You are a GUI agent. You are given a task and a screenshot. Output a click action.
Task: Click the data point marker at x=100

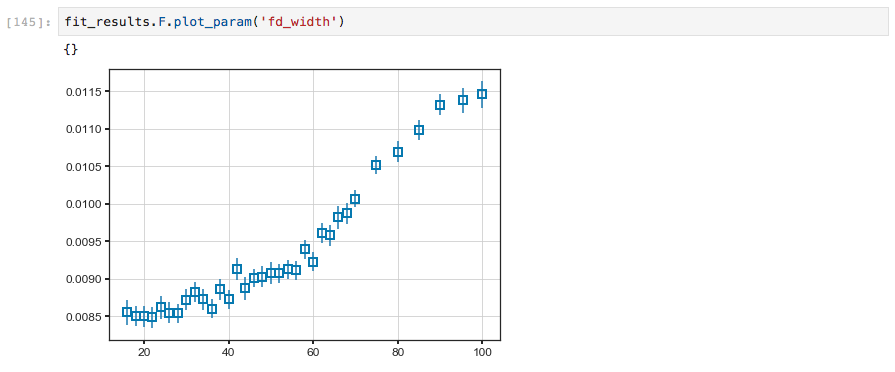tap(482, 94)
